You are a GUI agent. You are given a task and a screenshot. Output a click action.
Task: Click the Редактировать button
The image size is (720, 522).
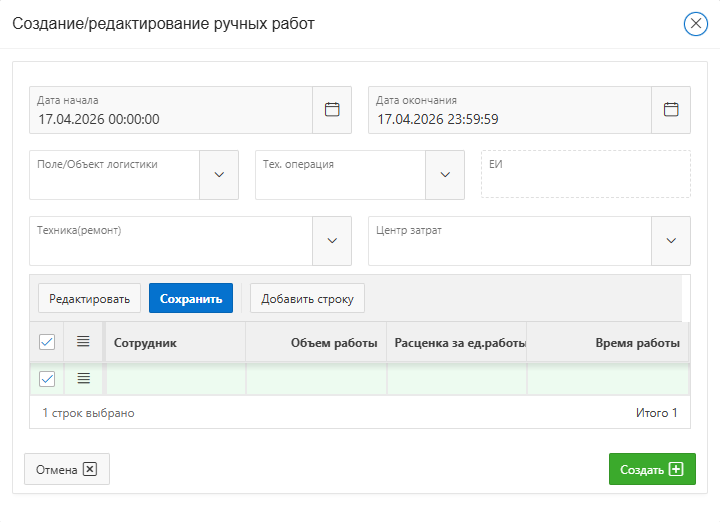(x=90, y=298)
